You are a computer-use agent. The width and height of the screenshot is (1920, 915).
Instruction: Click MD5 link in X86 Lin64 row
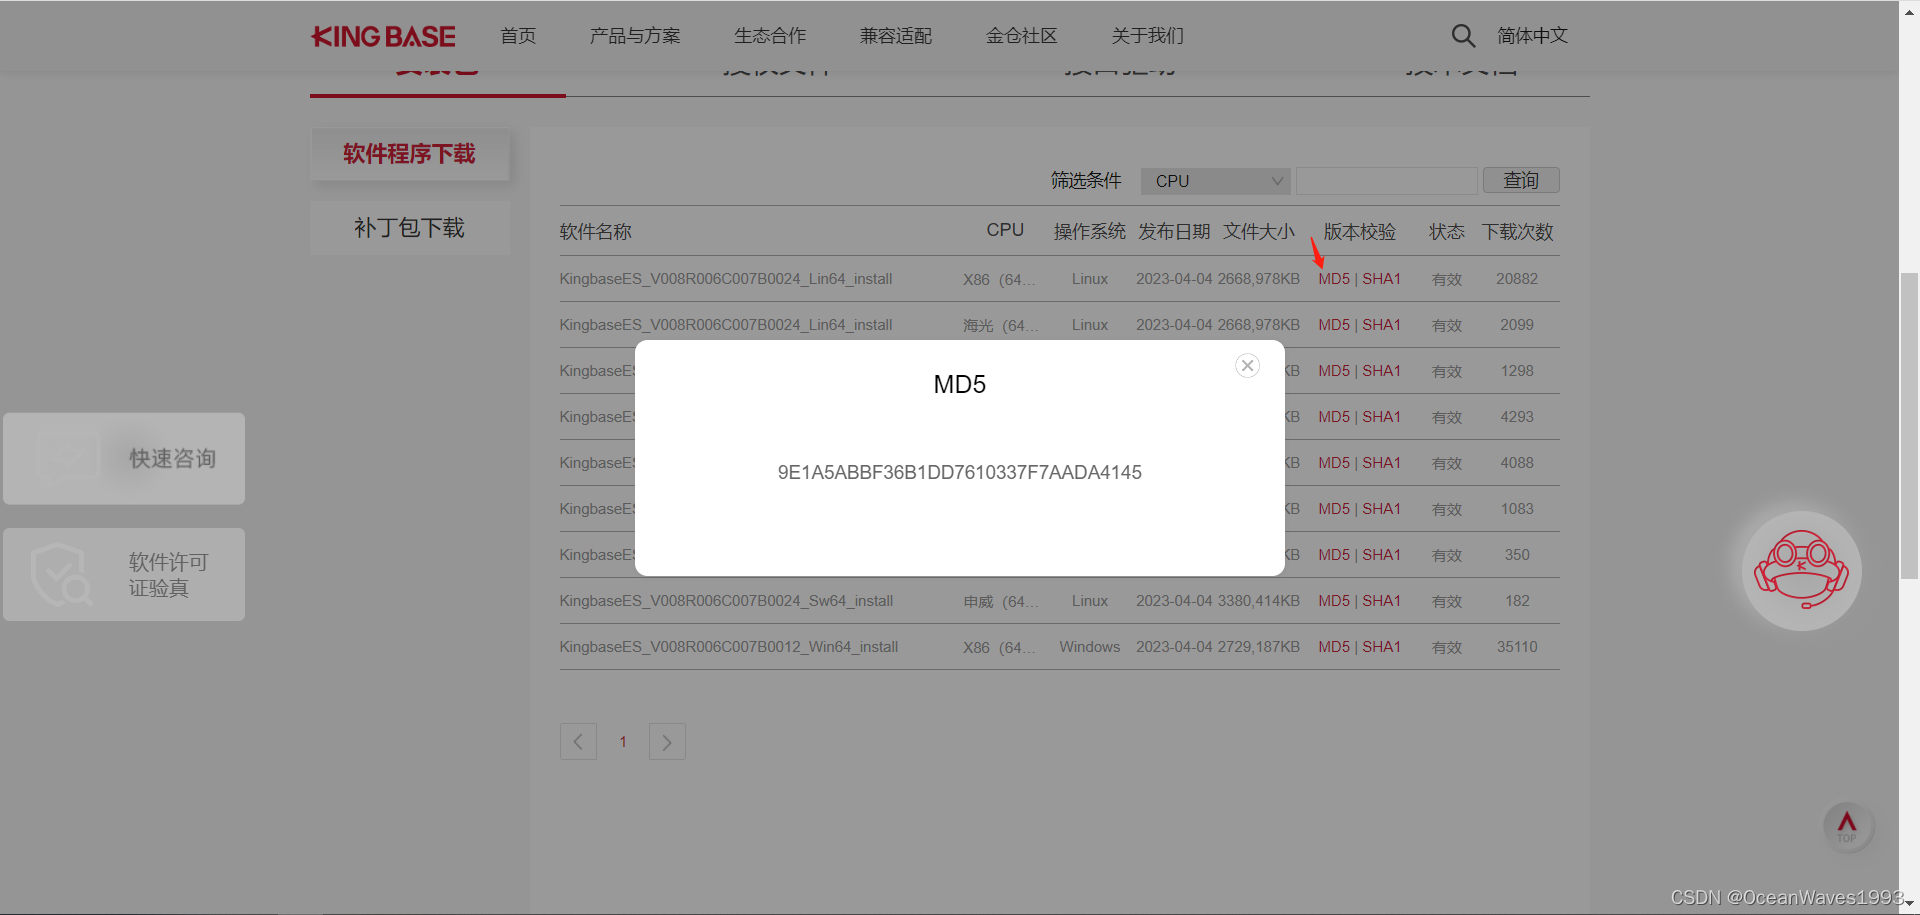tap(1334, 279)
